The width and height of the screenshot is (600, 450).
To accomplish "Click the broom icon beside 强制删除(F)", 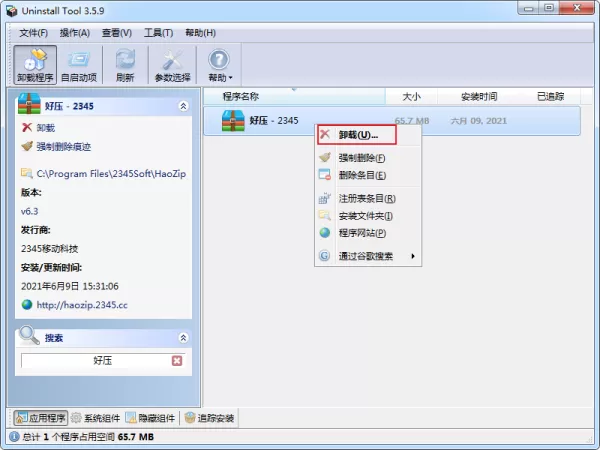I will 325,157.
